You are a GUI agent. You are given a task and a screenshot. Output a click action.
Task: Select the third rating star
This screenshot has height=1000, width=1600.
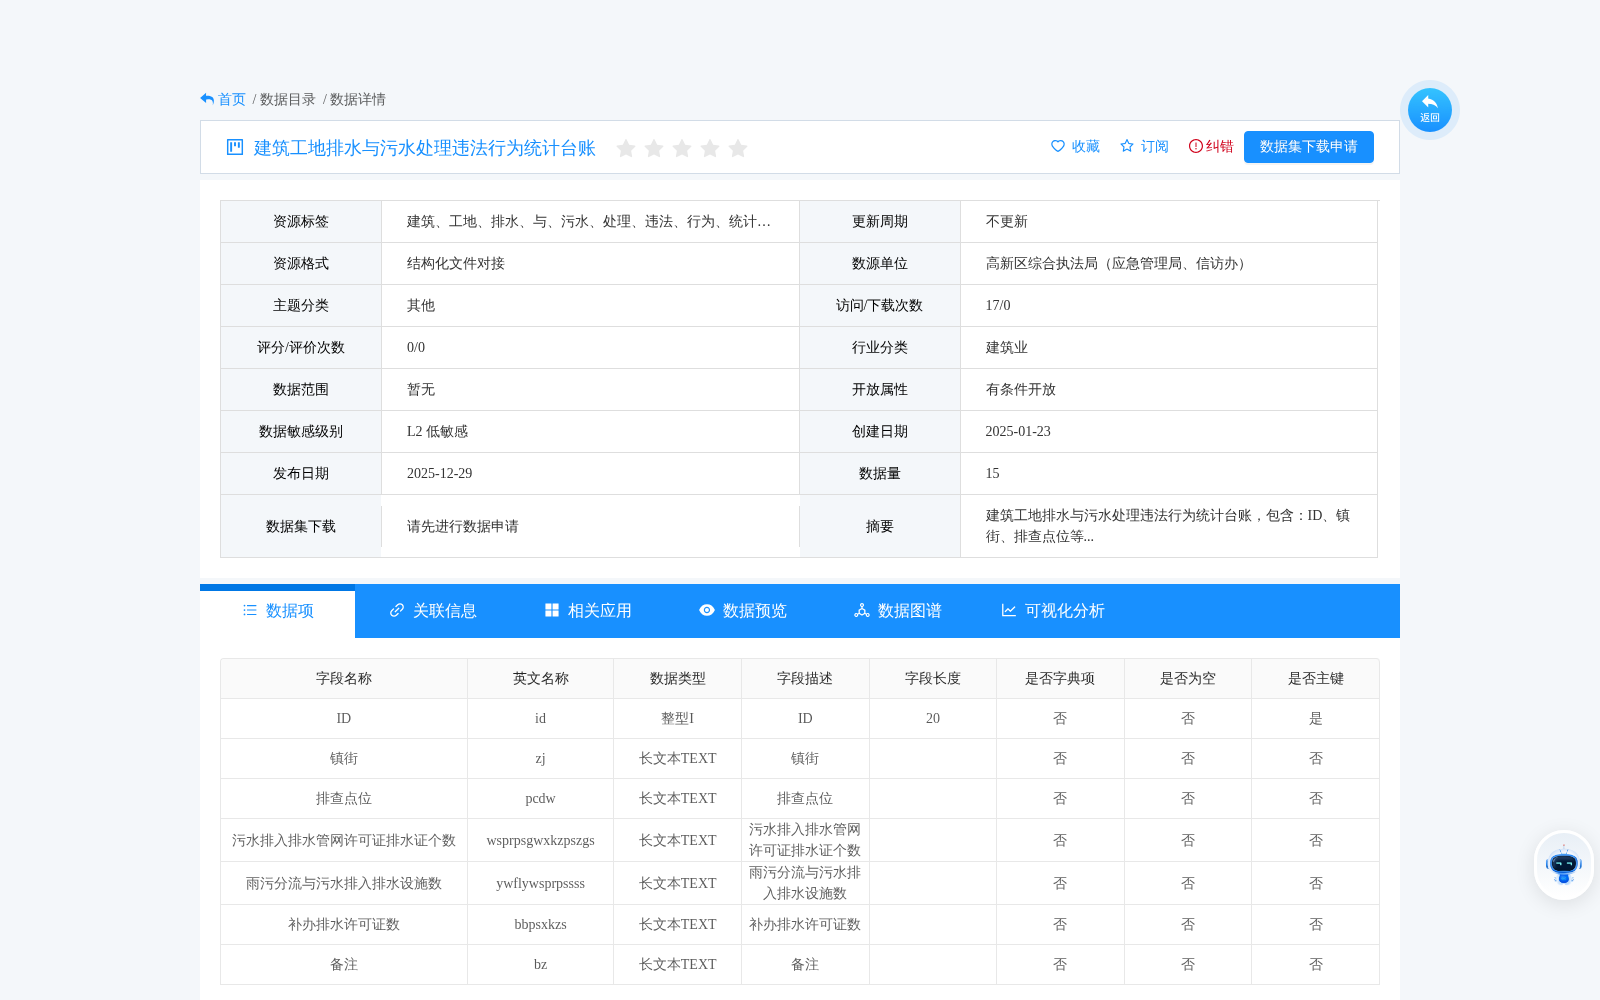tap(682, 148)
